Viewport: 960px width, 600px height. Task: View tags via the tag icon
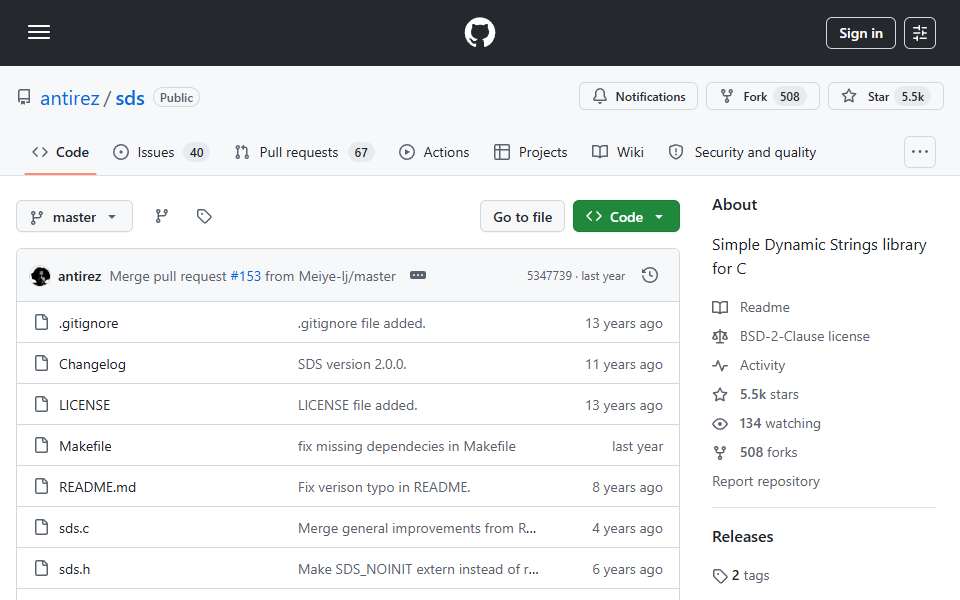tap(204, 216)
